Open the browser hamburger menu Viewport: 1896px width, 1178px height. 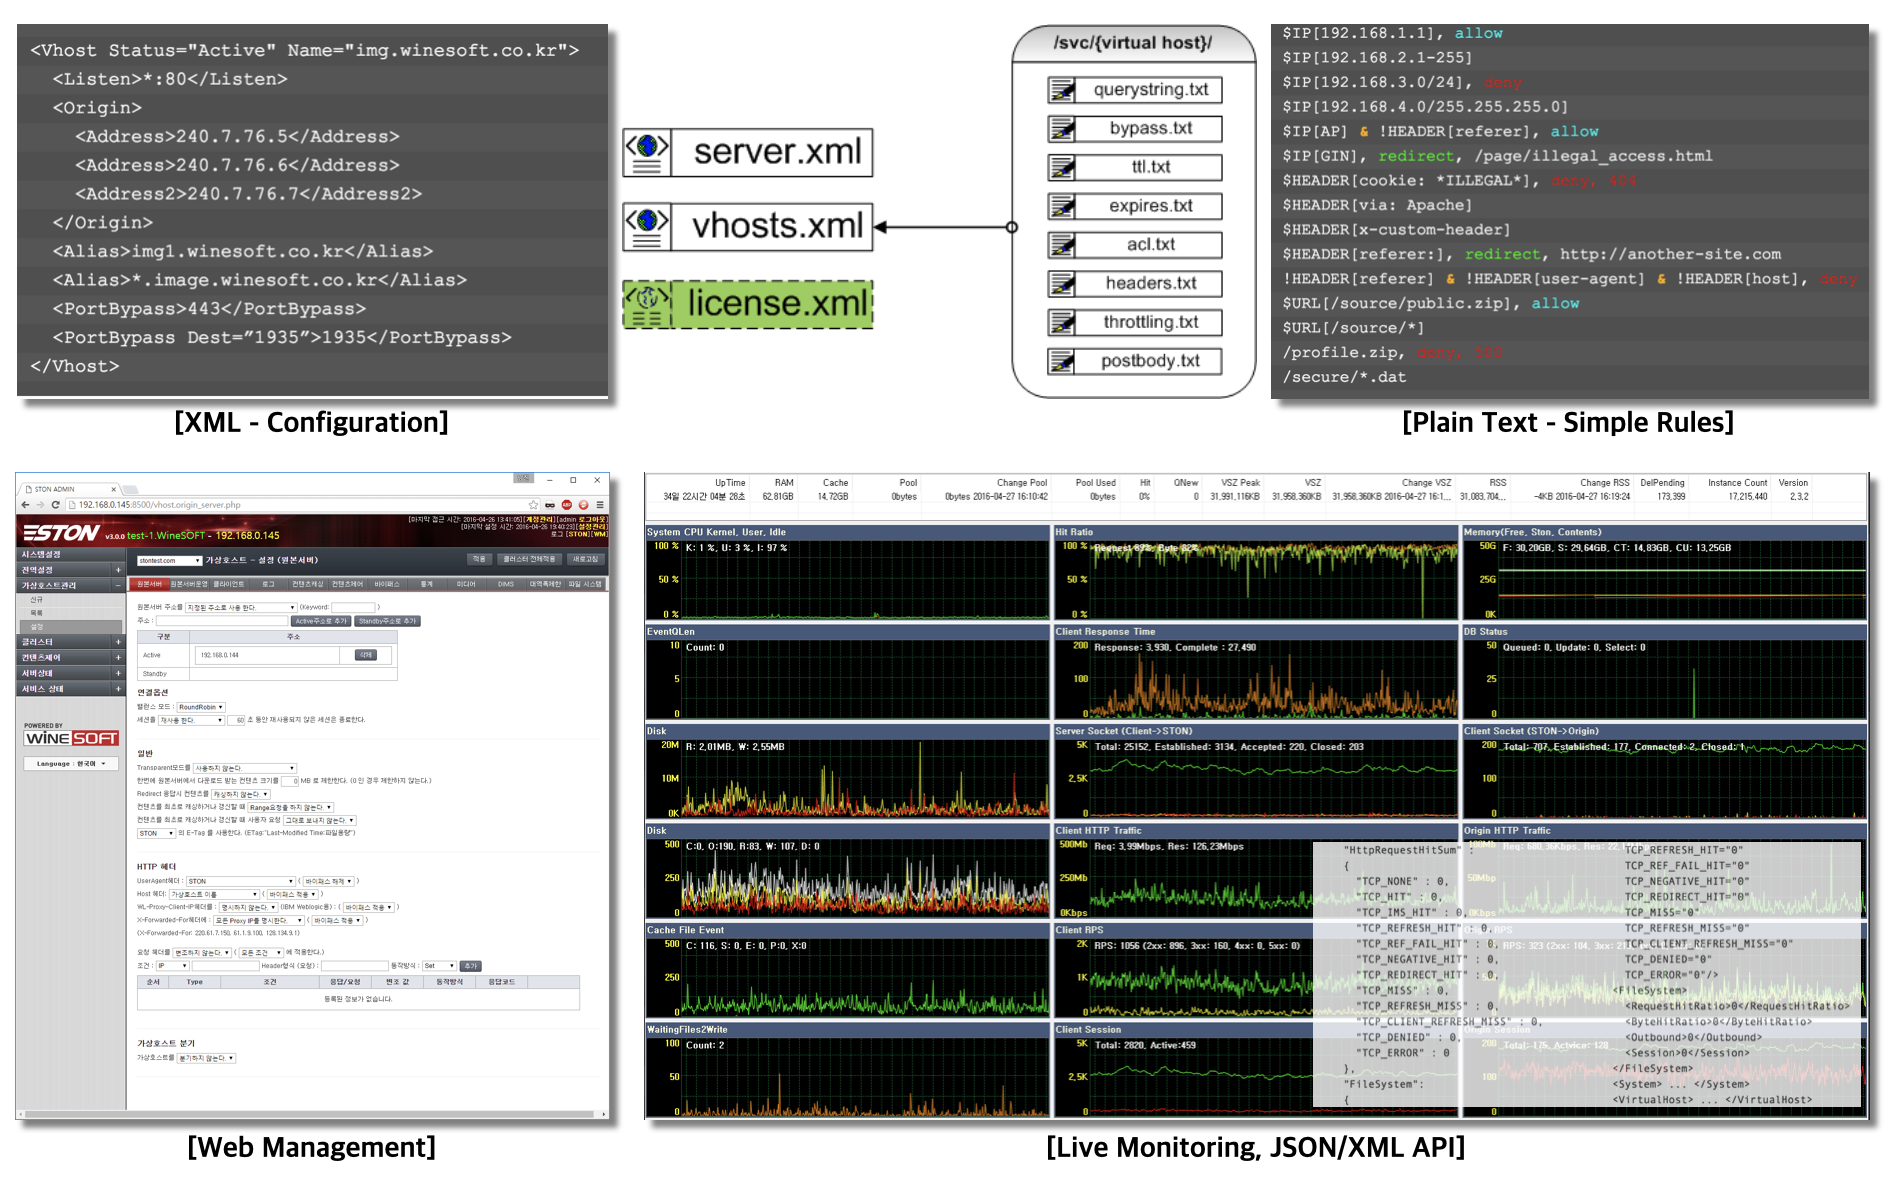(599, 505)
